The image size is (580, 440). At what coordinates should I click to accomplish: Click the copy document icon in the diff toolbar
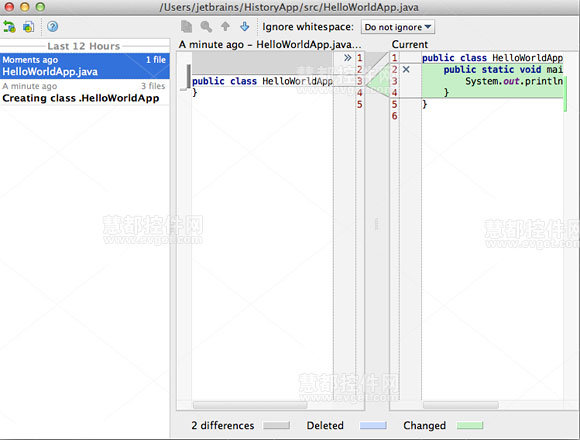click(187, 27)
